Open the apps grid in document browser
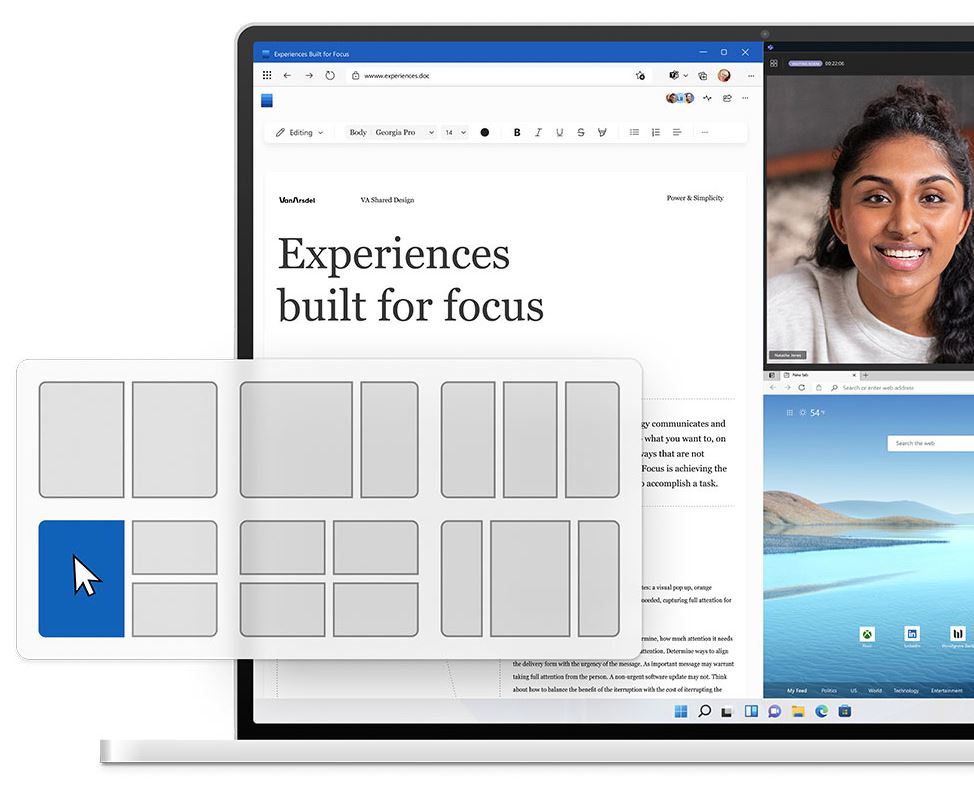The width and height of the screenshot is (974, 789). 267,75
